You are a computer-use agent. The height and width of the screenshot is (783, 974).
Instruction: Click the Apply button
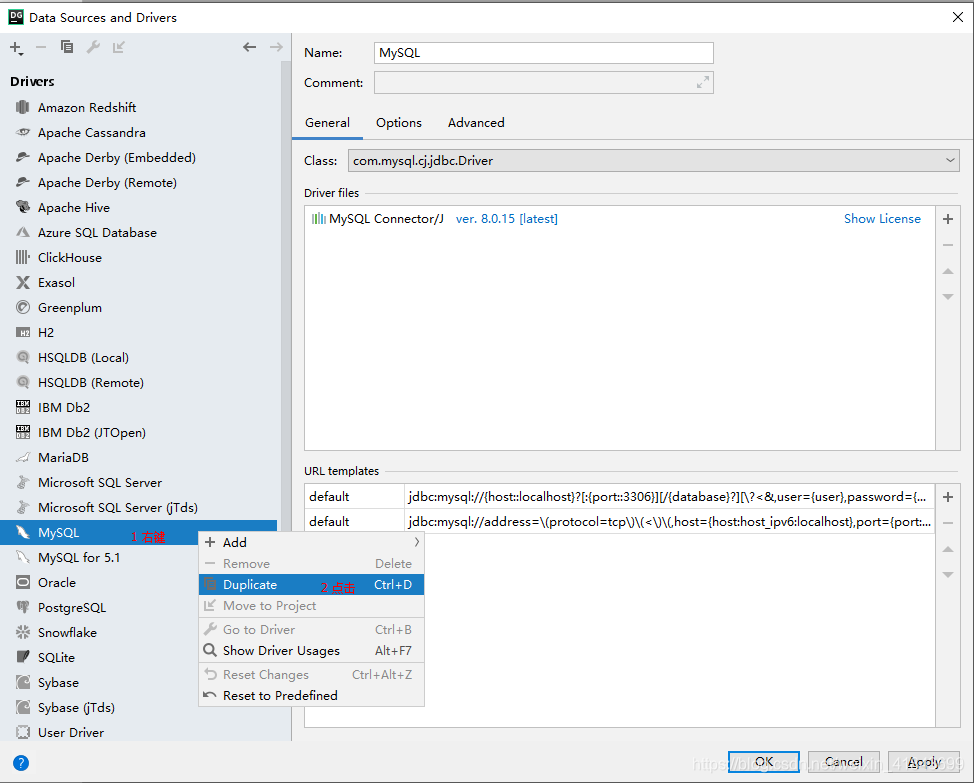[924, 762]
